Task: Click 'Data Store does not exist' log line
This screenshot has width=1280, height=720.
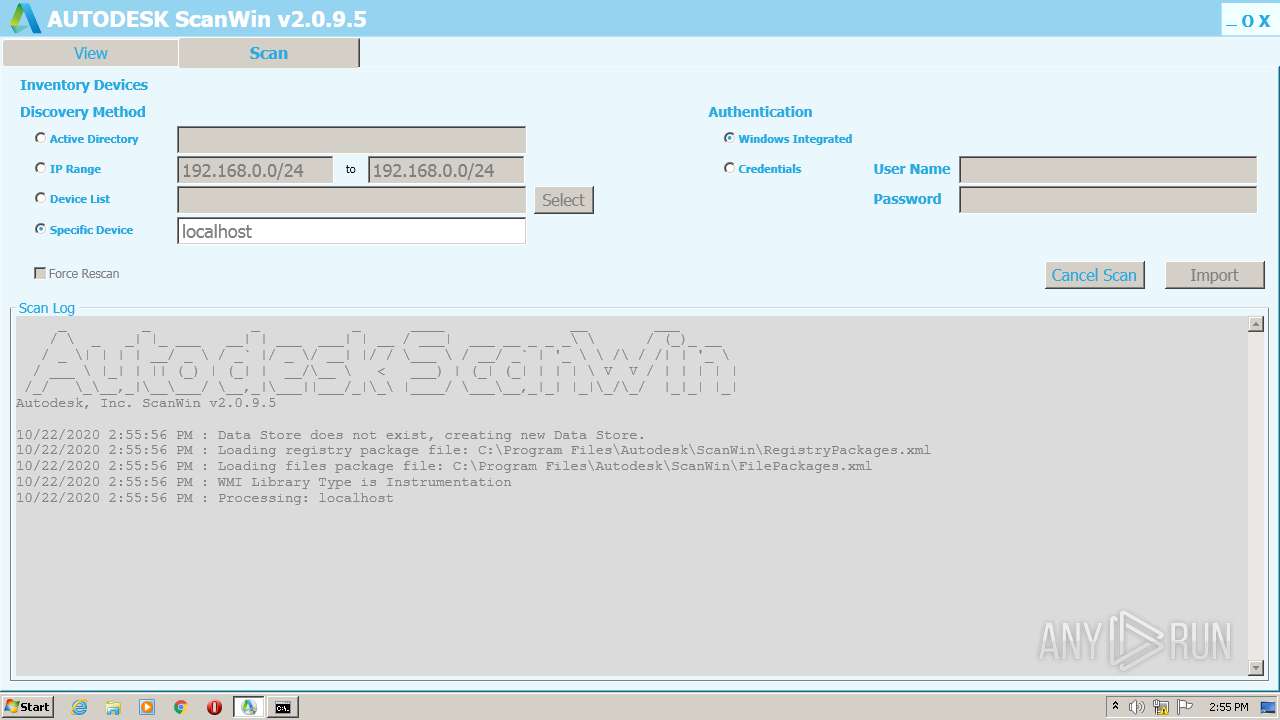Action: (x=331, y=435)
